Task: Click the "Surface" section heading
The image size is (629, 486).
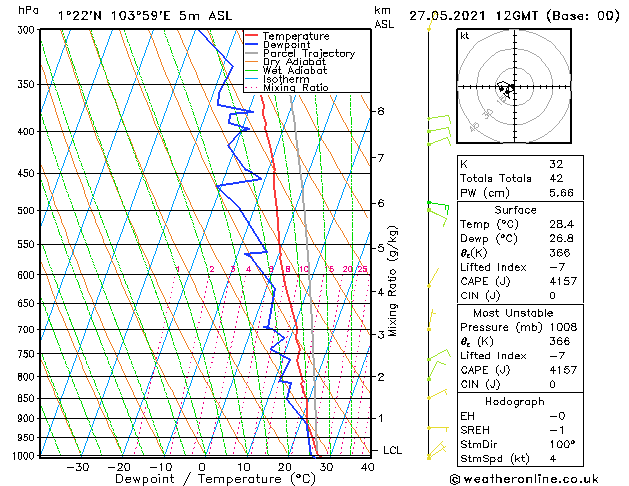Action: pyautogui.click(x=515, y=210)
